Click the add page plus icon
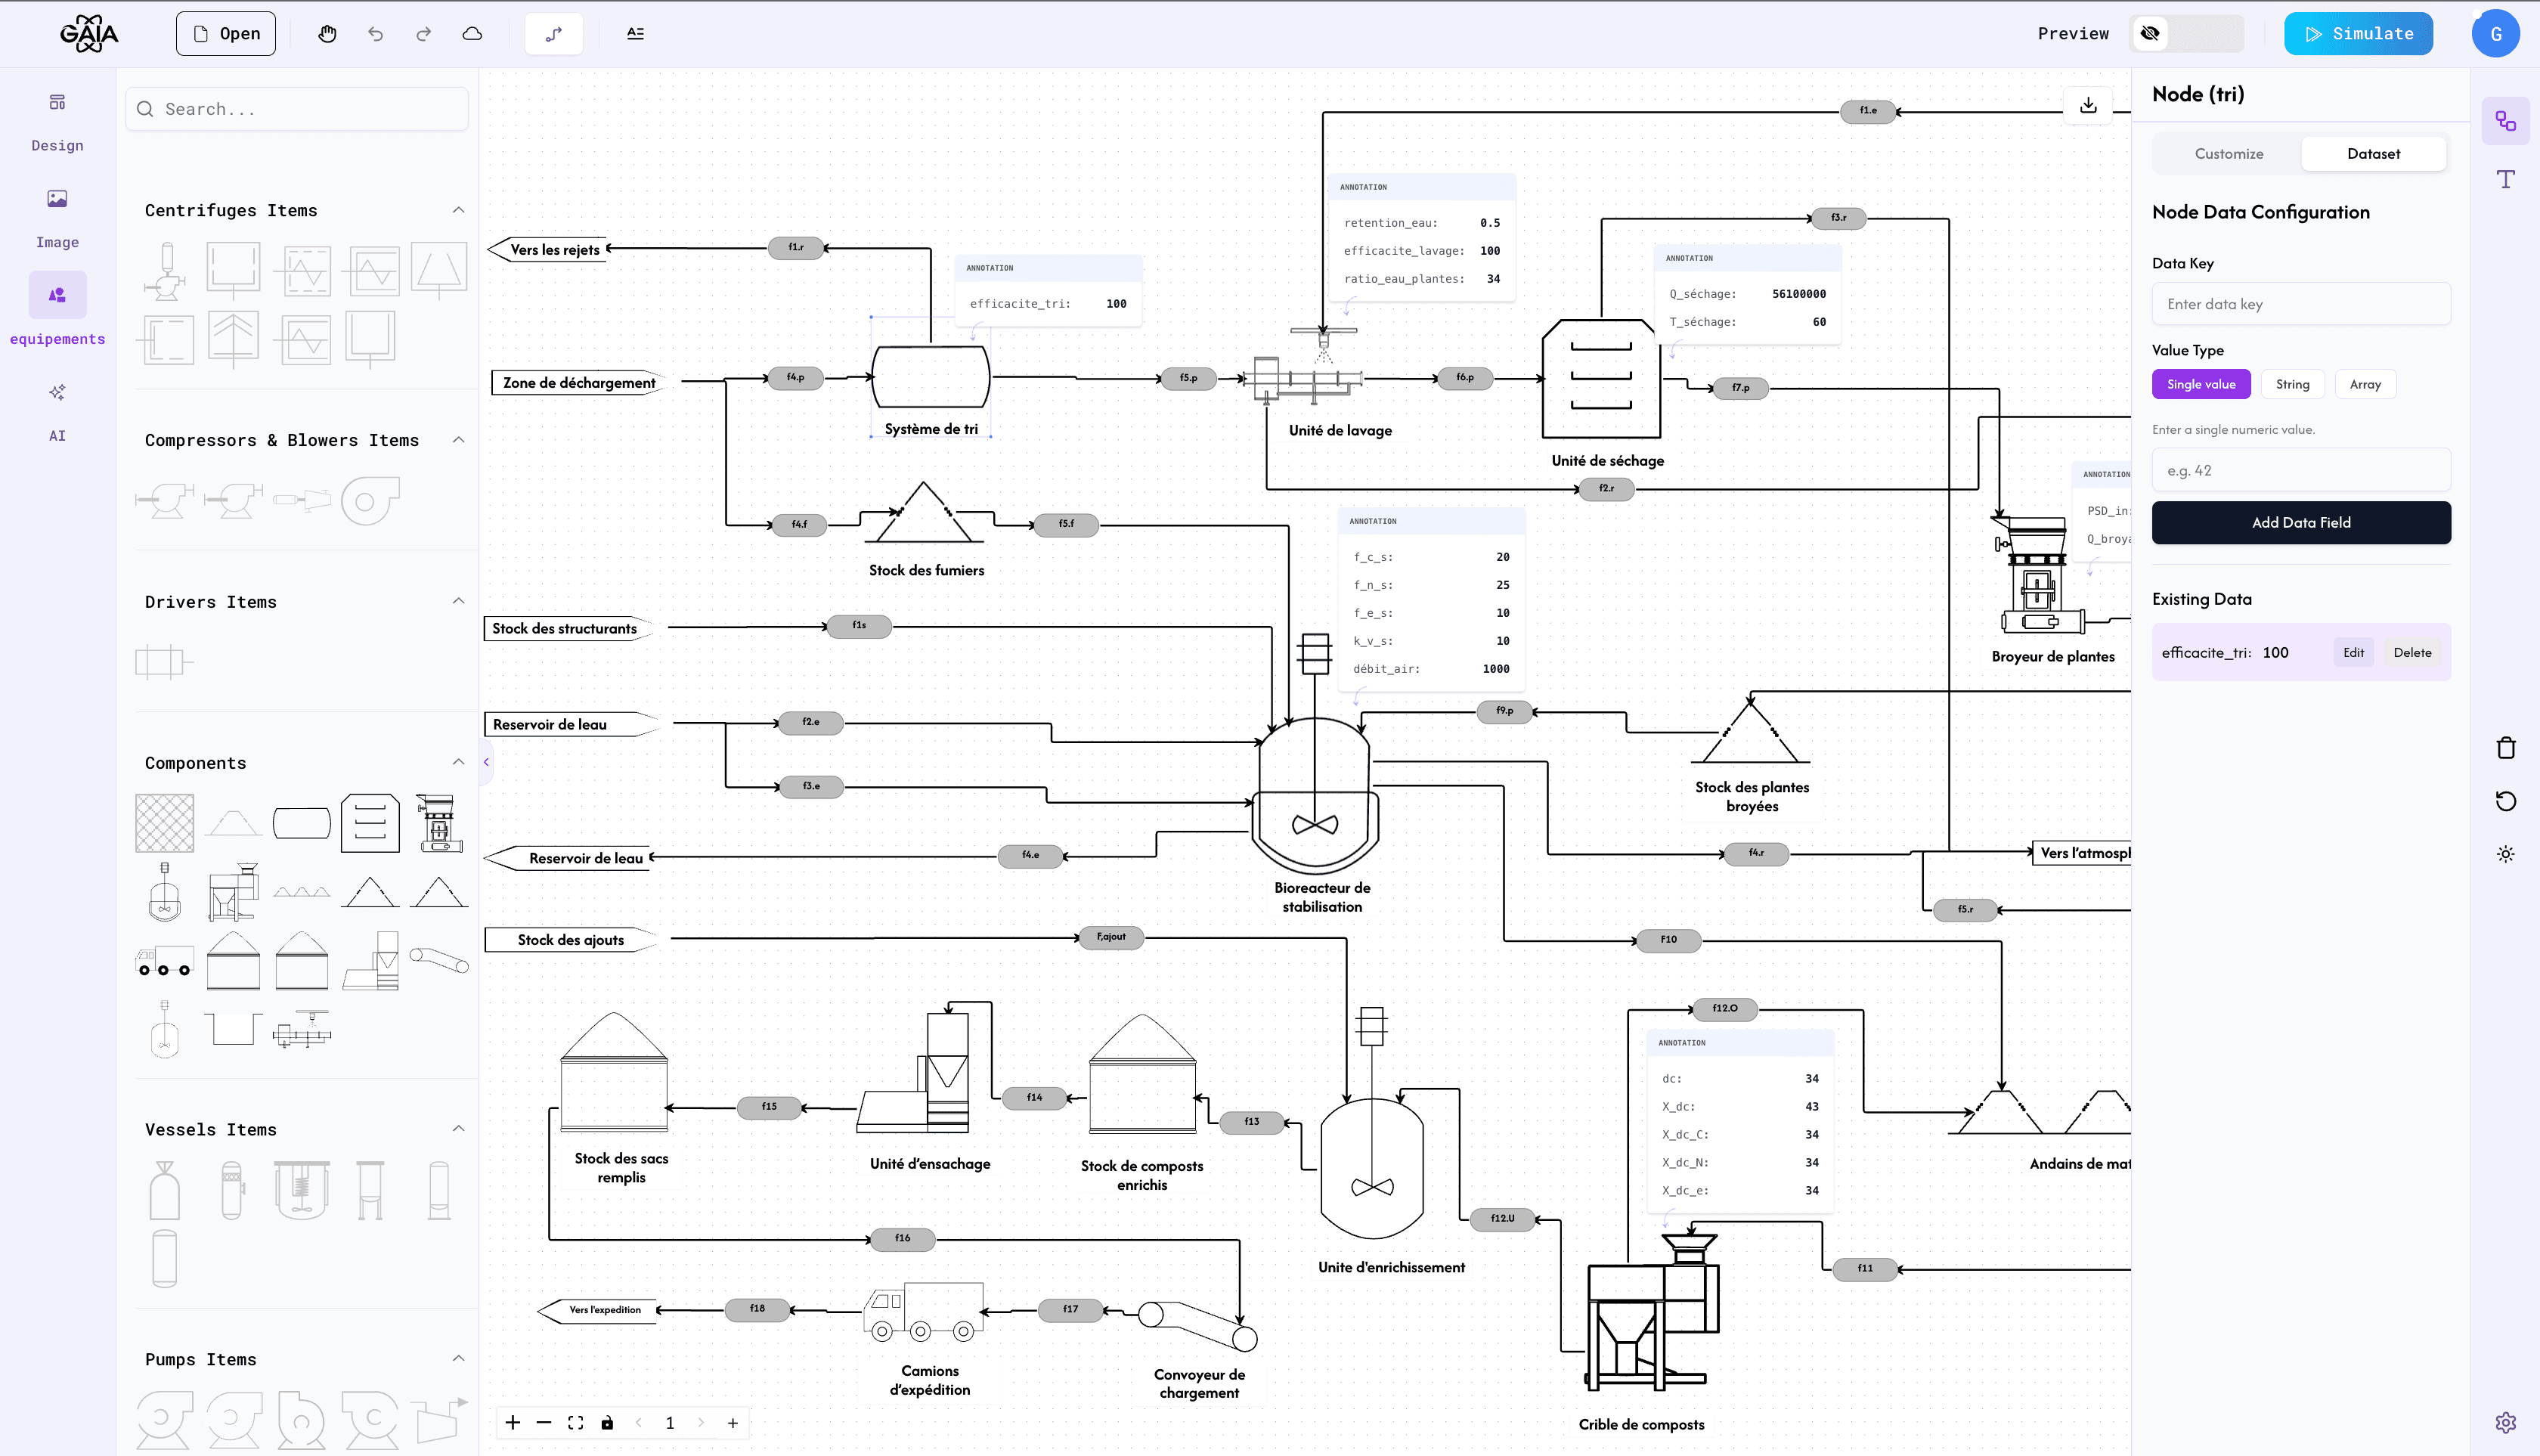Image resolution: width=2540 pixels, height=1456 pixels. click(x=733, y=1423)
